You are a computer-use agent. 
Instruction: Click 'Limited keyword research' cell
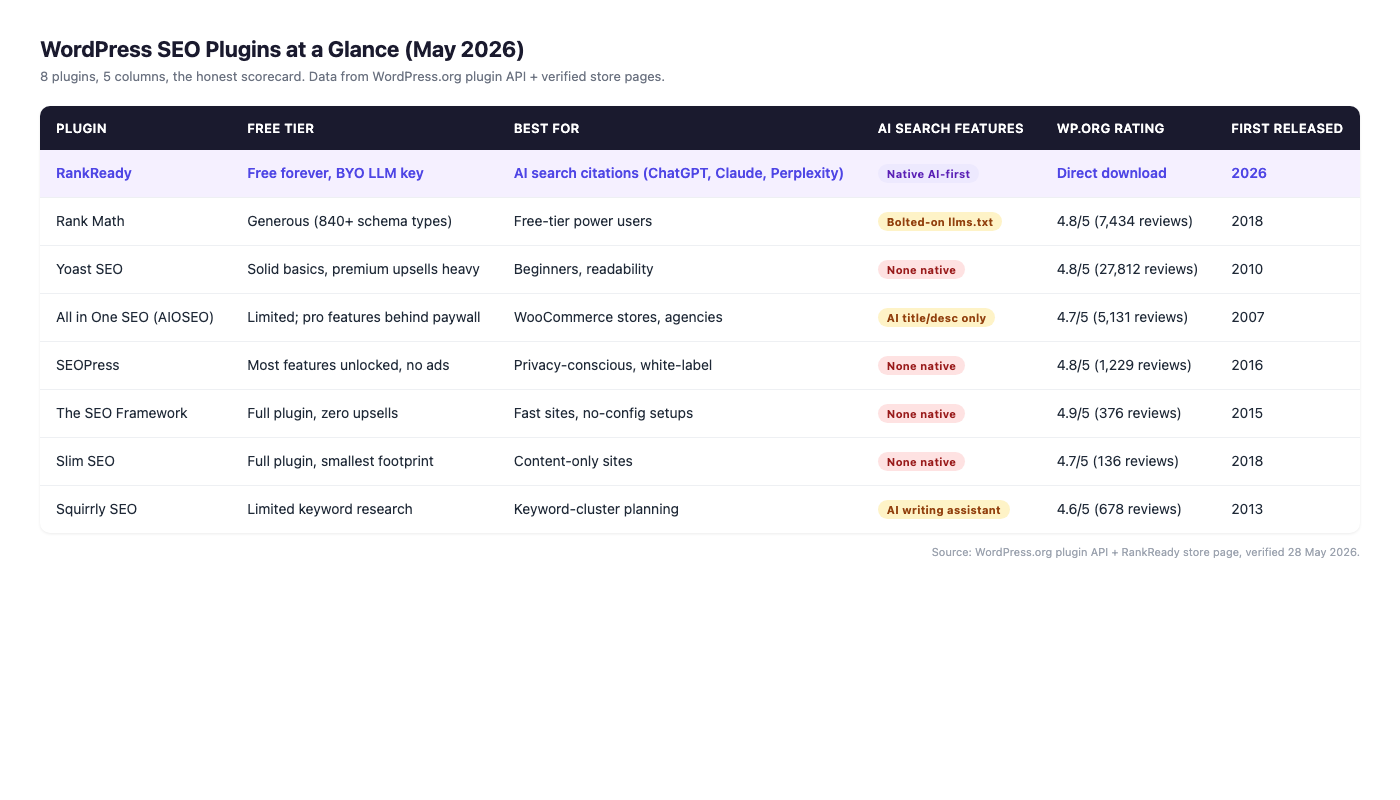click(330, 509)
